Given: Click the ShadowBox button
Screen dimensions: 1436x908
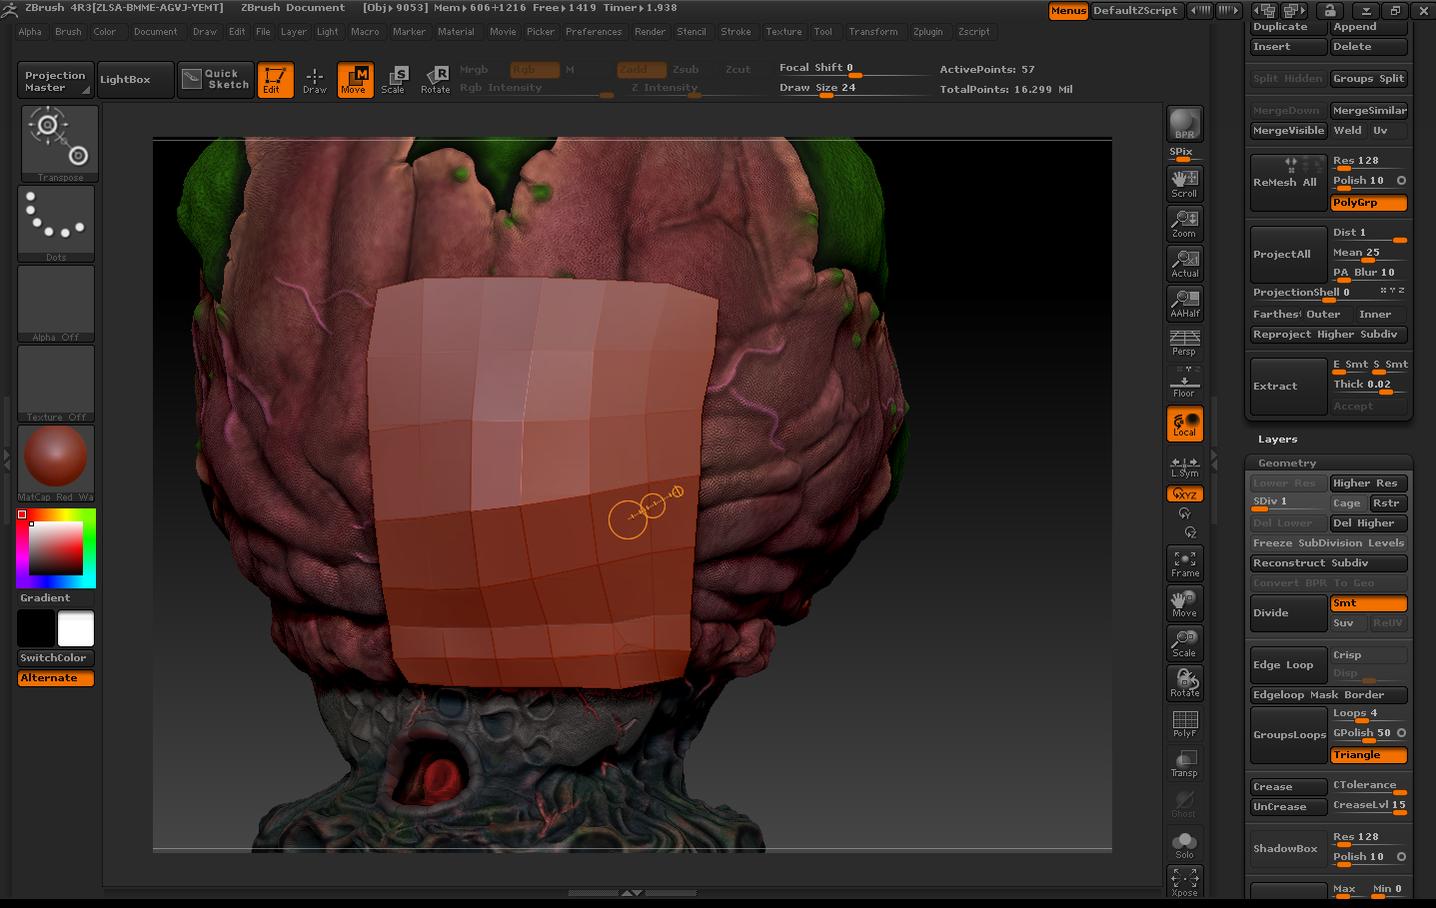Looking at the screenshot, I should [x=1288, y=849].
